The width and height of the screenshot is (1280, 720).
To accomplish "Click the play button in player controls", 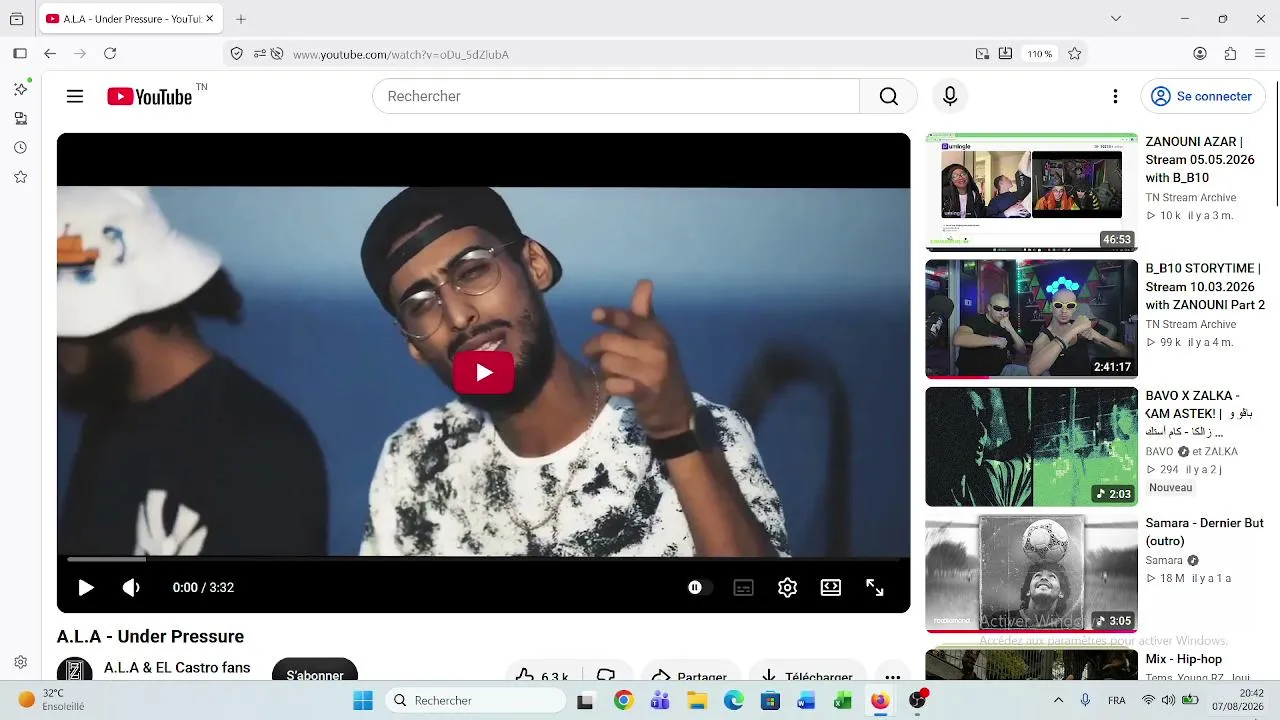I will (x=86, y=588).
